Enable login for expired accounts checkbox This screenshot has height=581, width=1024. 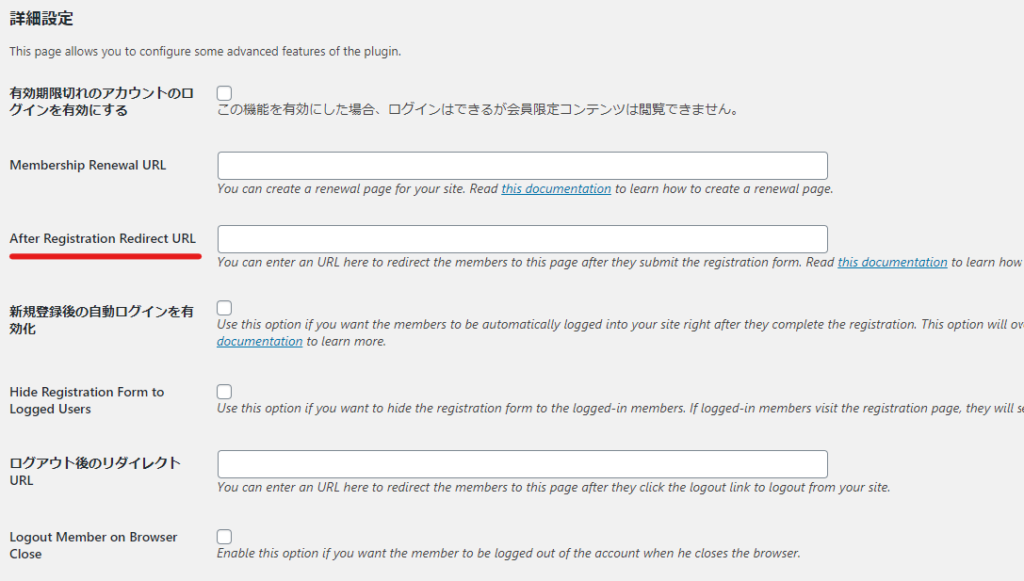pyautogui.click(x=224, y=93)
